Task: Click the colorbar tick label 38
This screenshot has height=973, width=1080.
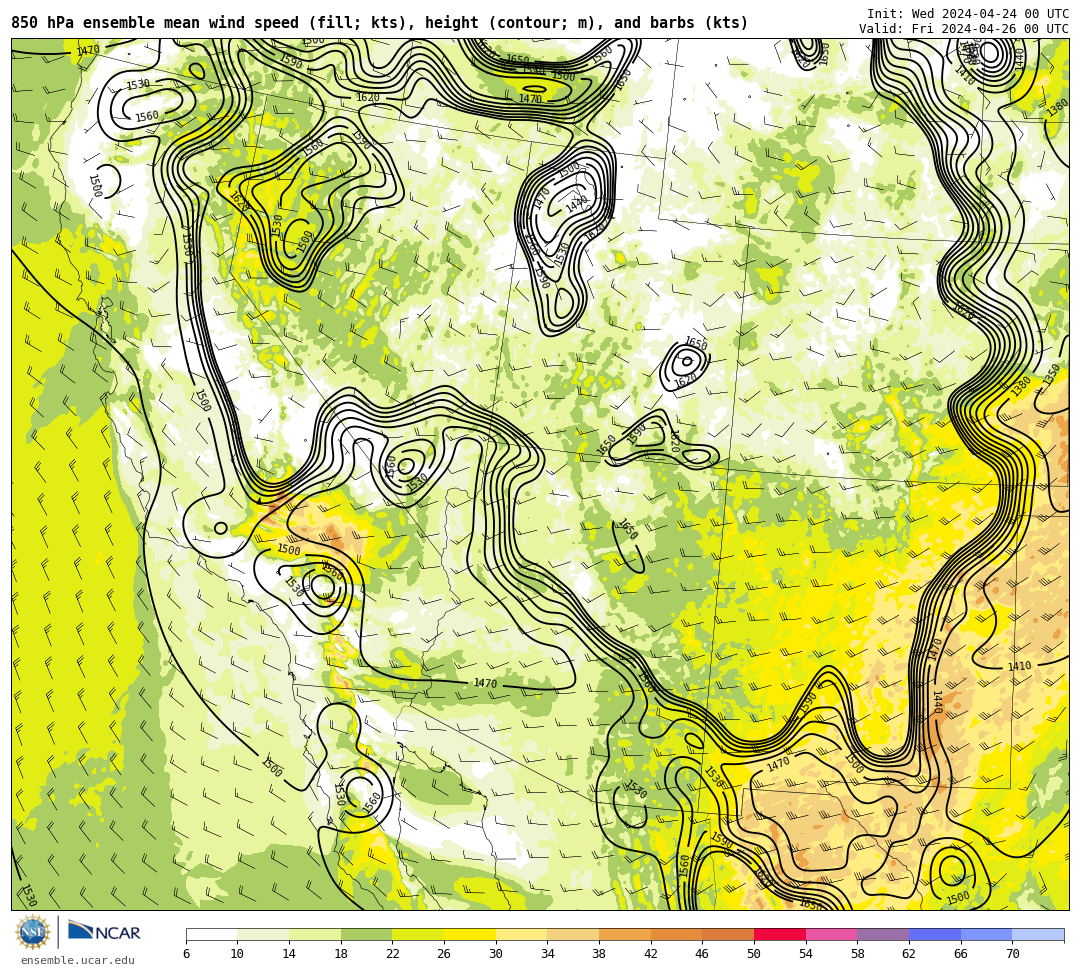Action: [x=599, y=954]
